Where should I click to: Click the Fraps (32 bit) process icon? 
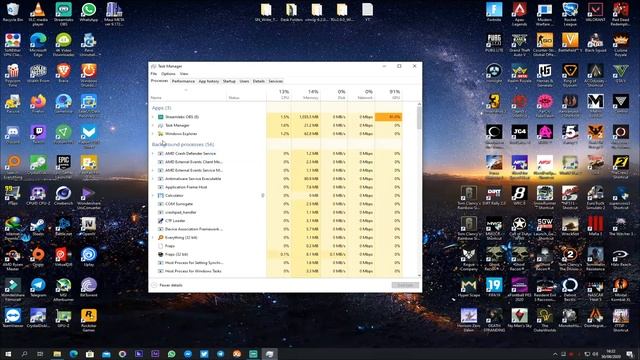pyautogui.click(x=160, y=254)
